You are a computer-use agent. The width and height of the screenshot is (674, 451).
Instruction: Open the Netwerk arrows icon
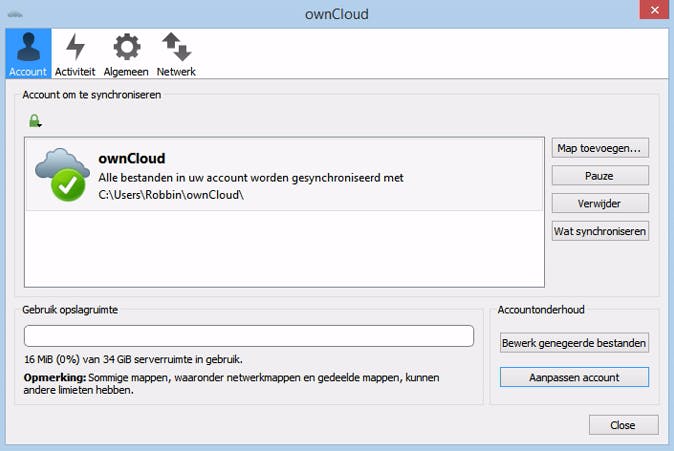click(x=176, y=49)
